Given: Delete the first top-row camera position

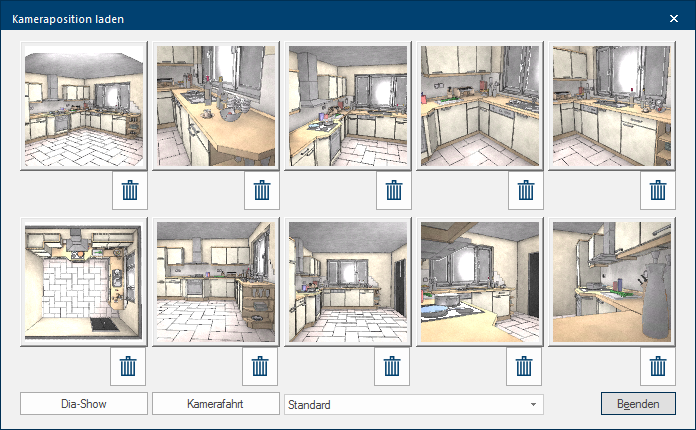Looking at the screenshot, I should tap(128, 190).
